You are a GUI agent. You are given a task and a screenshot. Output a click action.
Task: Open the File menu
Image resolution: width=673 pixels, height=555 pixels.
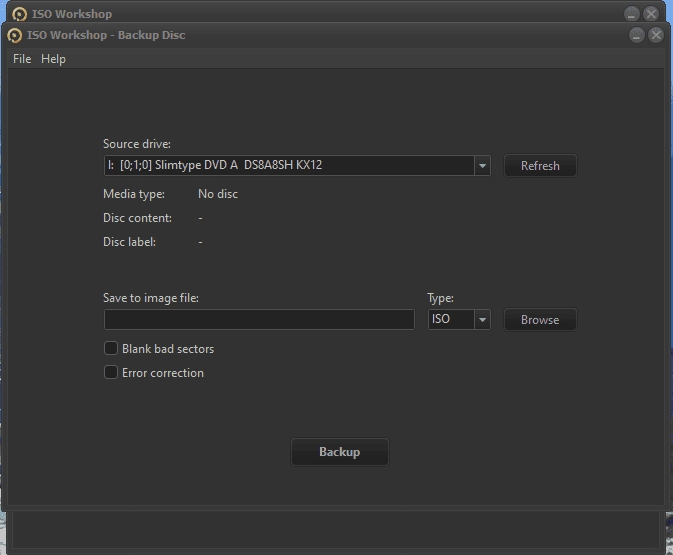click(22, 59)
